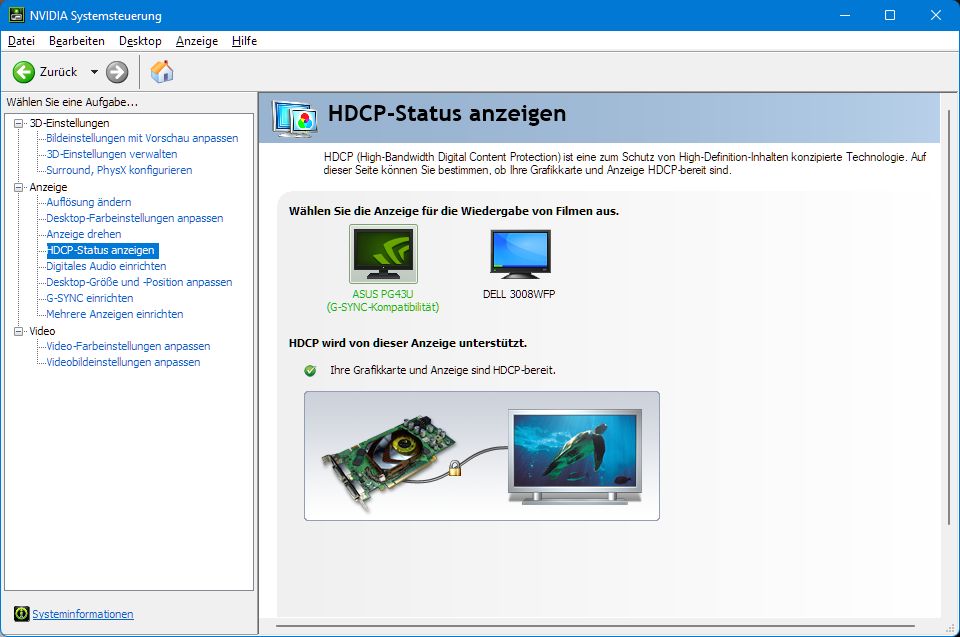960x637 pixels.
Task: Click the Video category label
Action: click(42, 331)
